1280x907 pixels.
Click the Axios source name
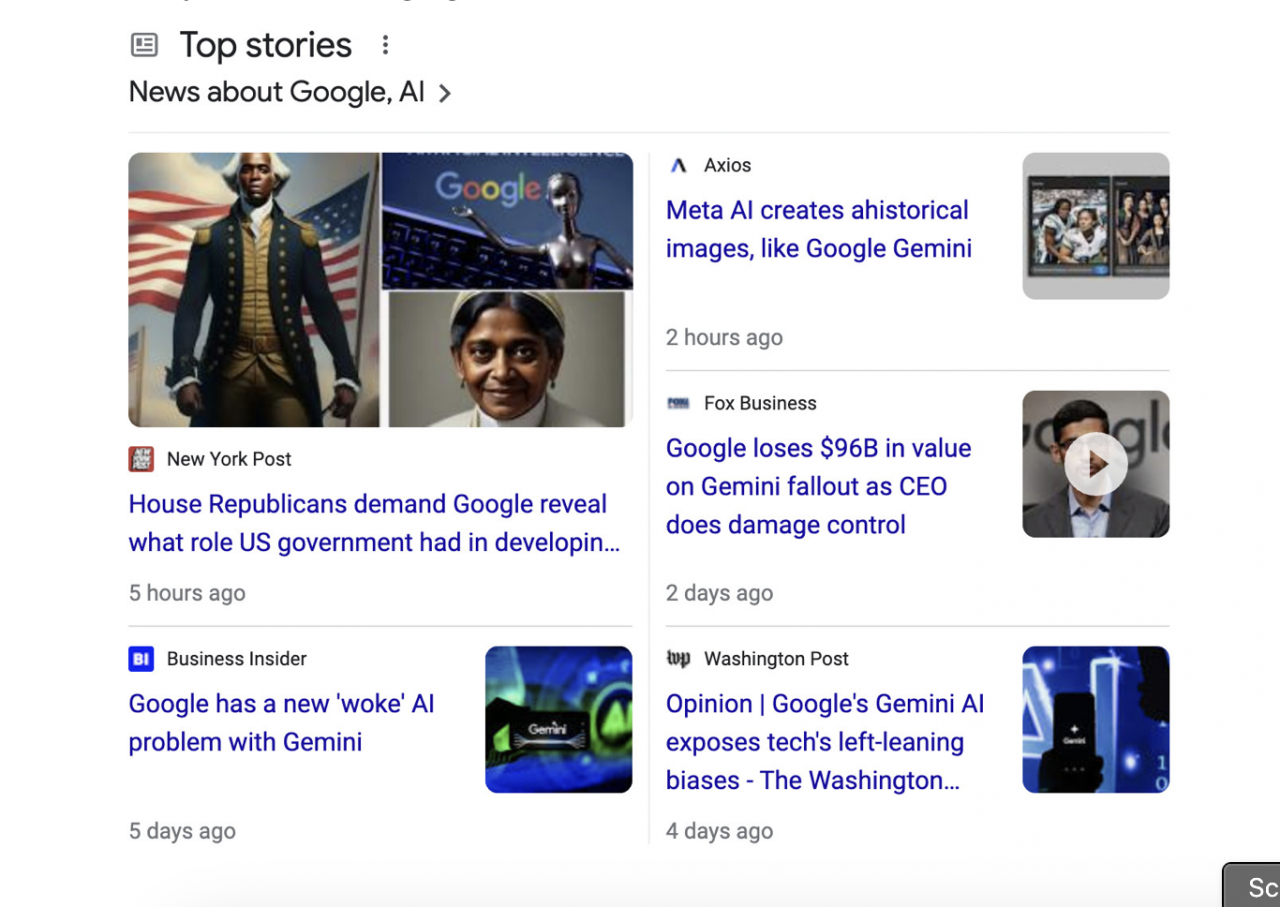coord(728,165)
